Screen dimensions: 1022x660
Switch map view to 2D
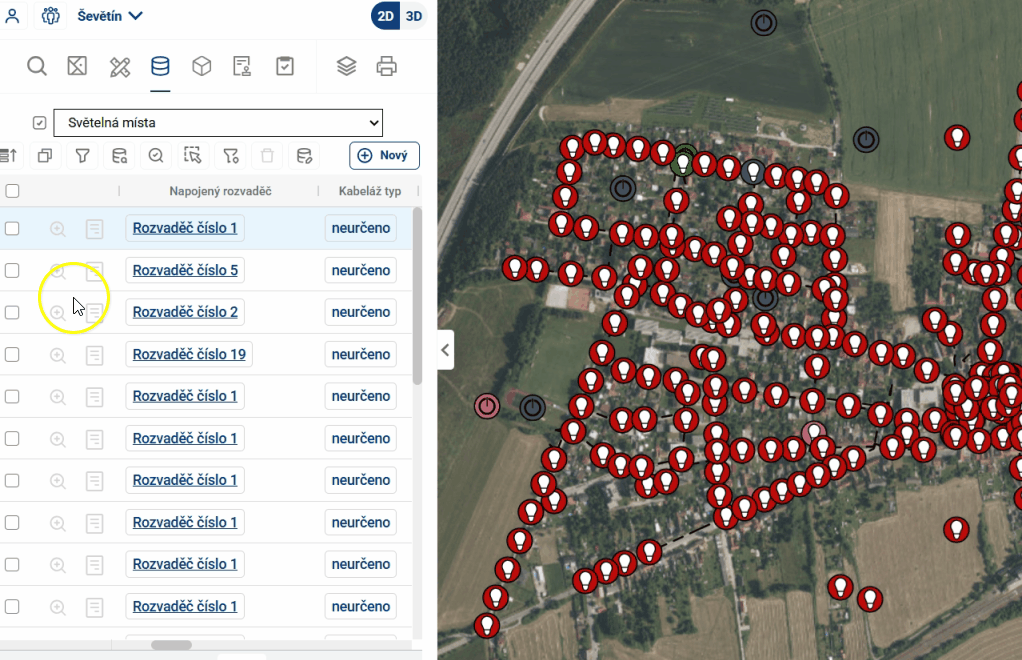386,16
